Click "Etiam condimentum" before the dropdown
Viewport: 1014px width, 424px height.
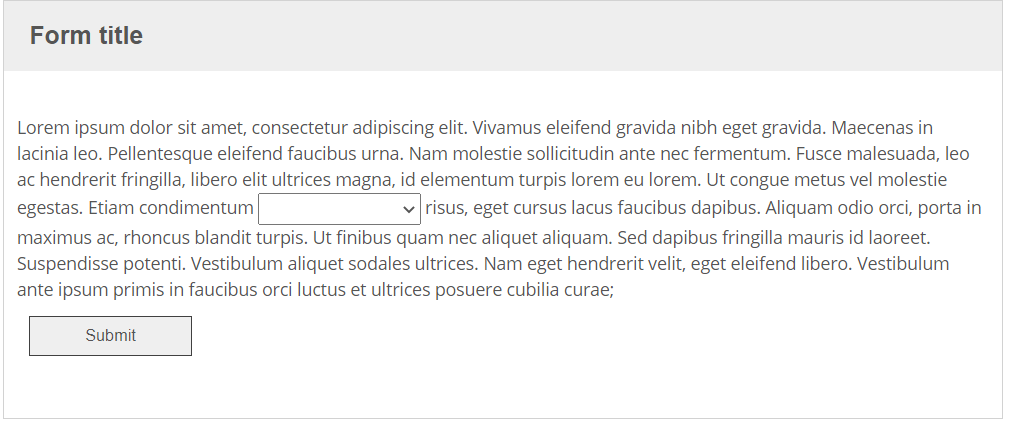[170, 208]
